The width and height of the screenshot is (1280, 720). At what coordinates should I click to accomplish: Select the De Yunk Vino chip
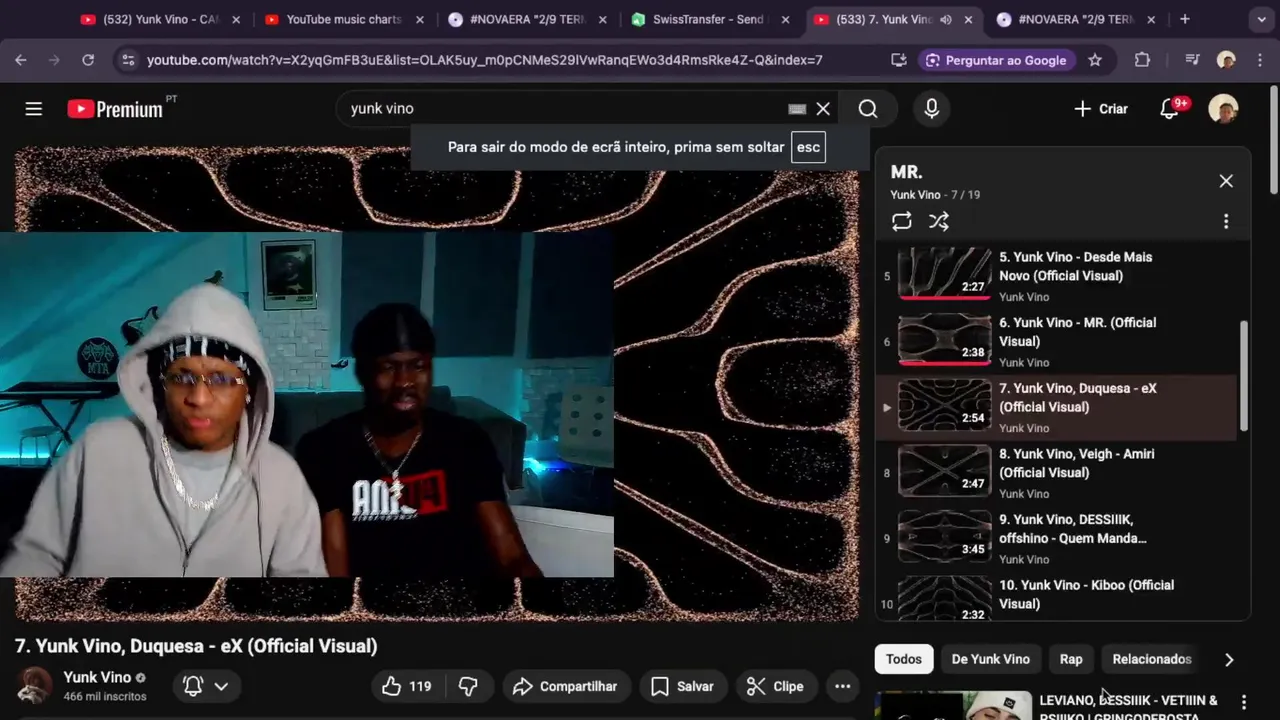tap(990, 659)
